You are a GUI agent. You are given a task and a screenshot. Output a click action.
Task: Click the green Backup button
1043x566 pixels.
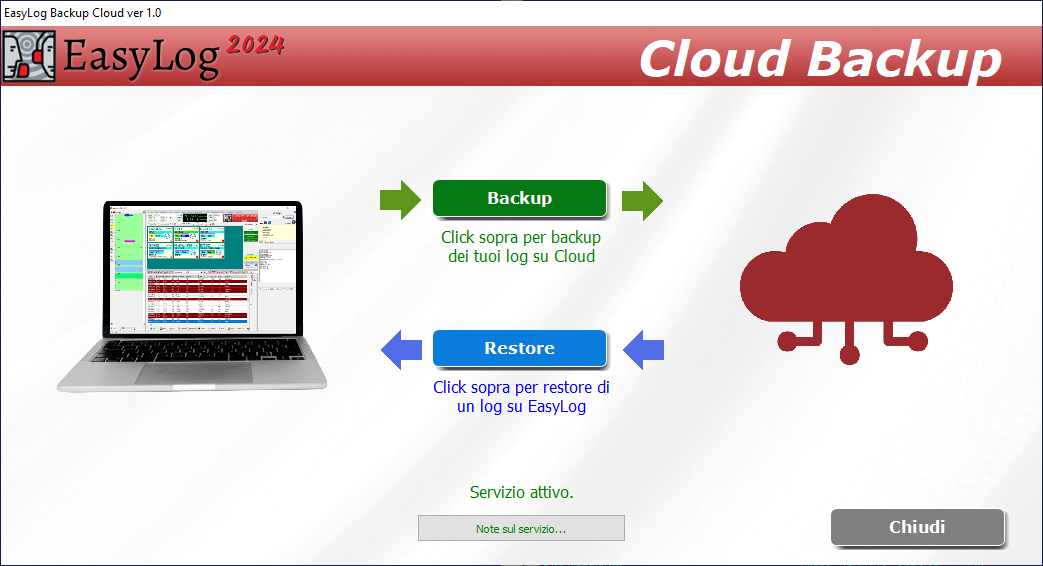pyautogui.click(x=520, y=198)
